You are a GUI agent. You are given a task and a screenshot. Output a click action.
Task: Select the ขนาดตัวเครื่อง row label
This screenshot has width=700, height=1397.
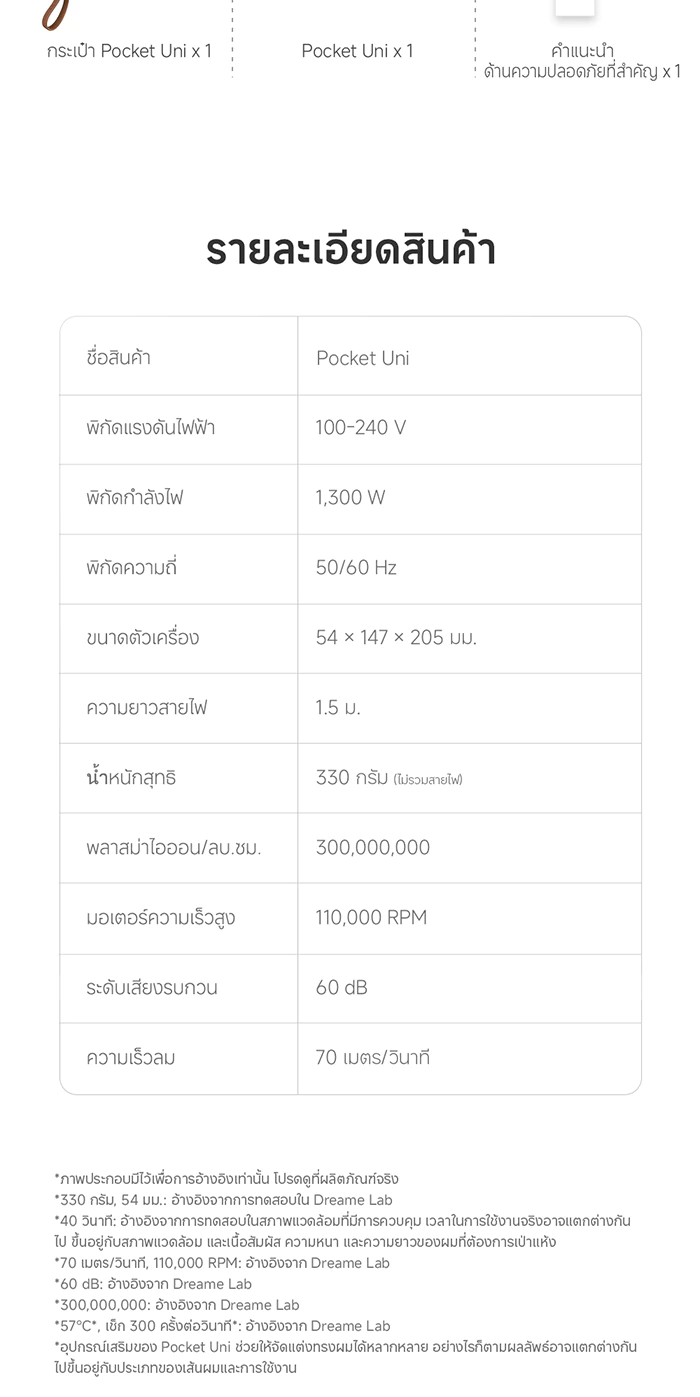click(x=142, y=638)
